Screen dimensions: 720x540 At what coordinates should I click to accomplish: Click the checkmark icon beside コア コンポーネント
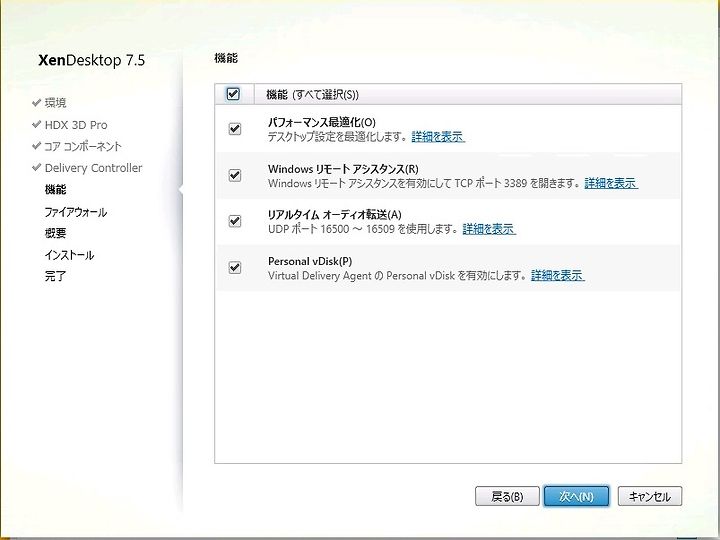(36, 146)
